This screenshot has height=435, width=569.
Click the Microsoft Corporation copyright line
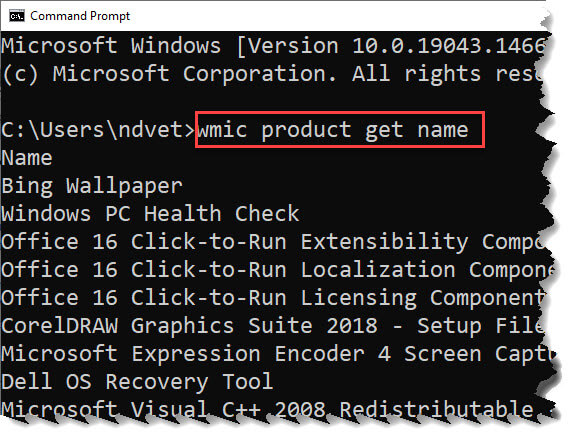[272, 74]
